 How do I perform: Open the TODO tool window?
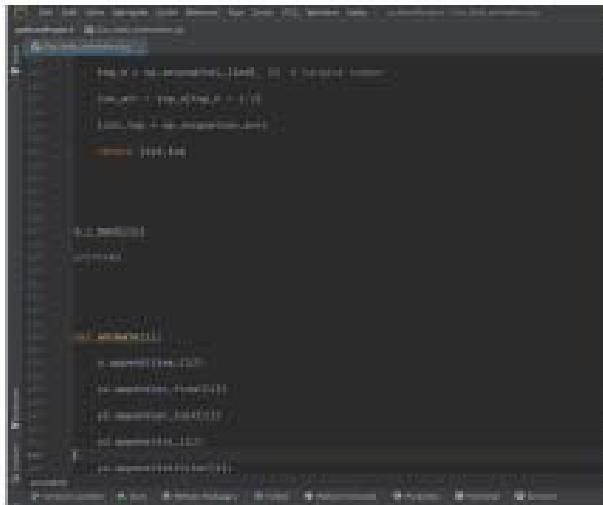270,496
